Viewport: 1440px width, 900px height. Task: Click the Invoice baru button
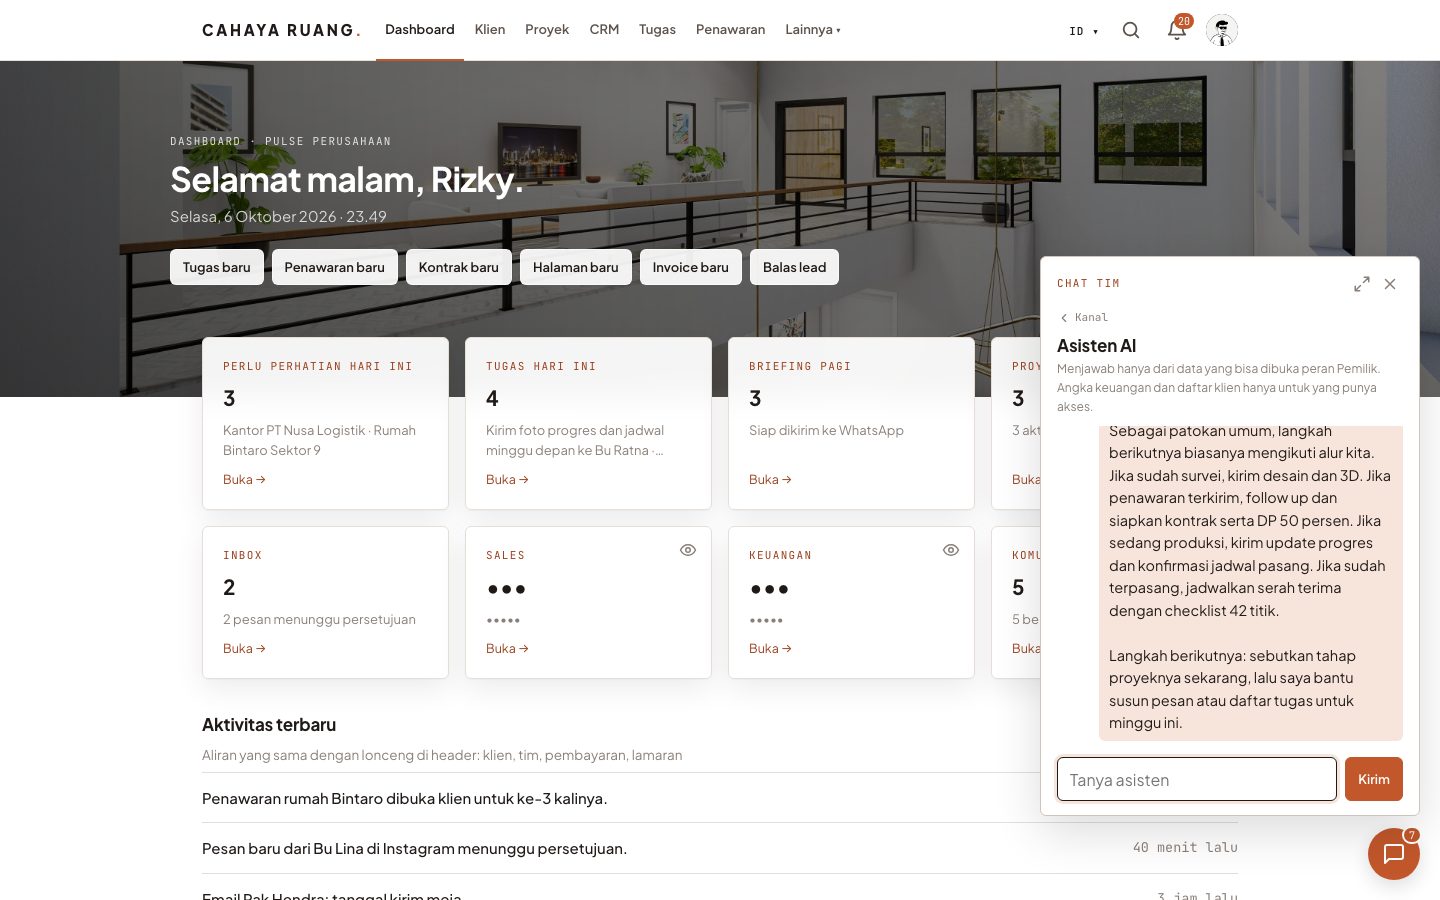point(691,267)
